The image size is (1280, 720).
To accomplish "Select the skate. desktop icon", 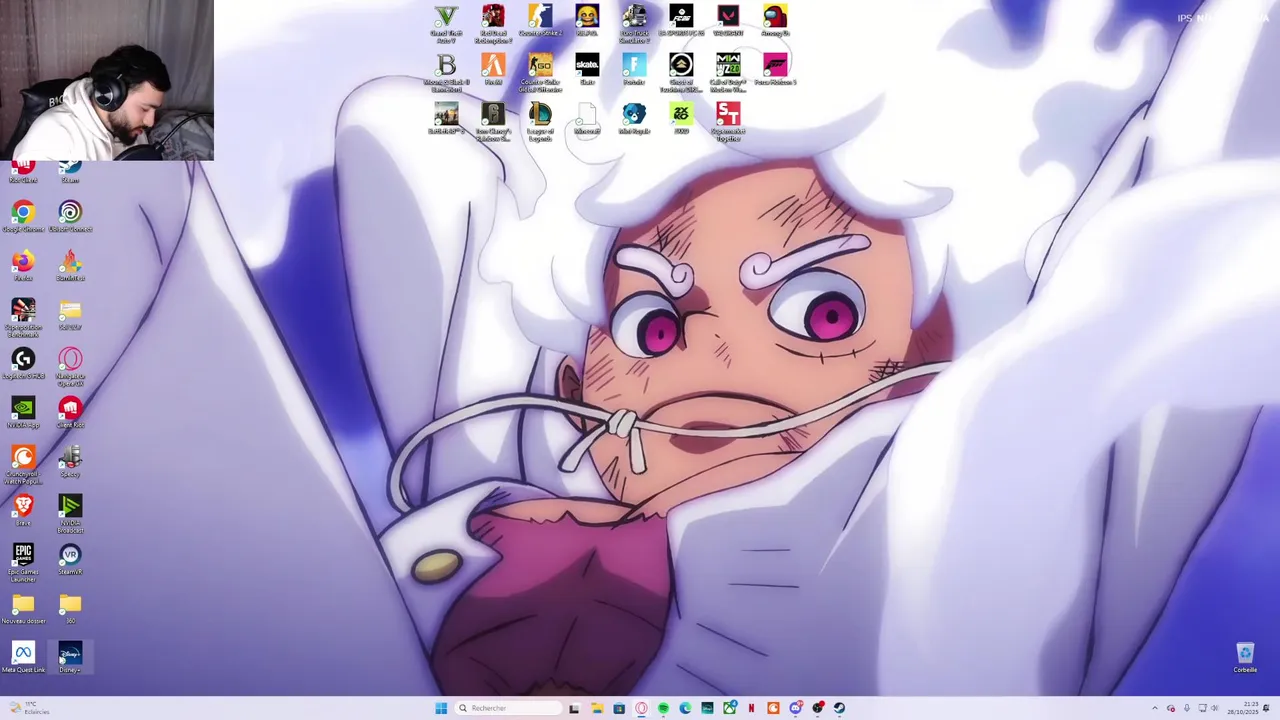I will coord(587,70).
